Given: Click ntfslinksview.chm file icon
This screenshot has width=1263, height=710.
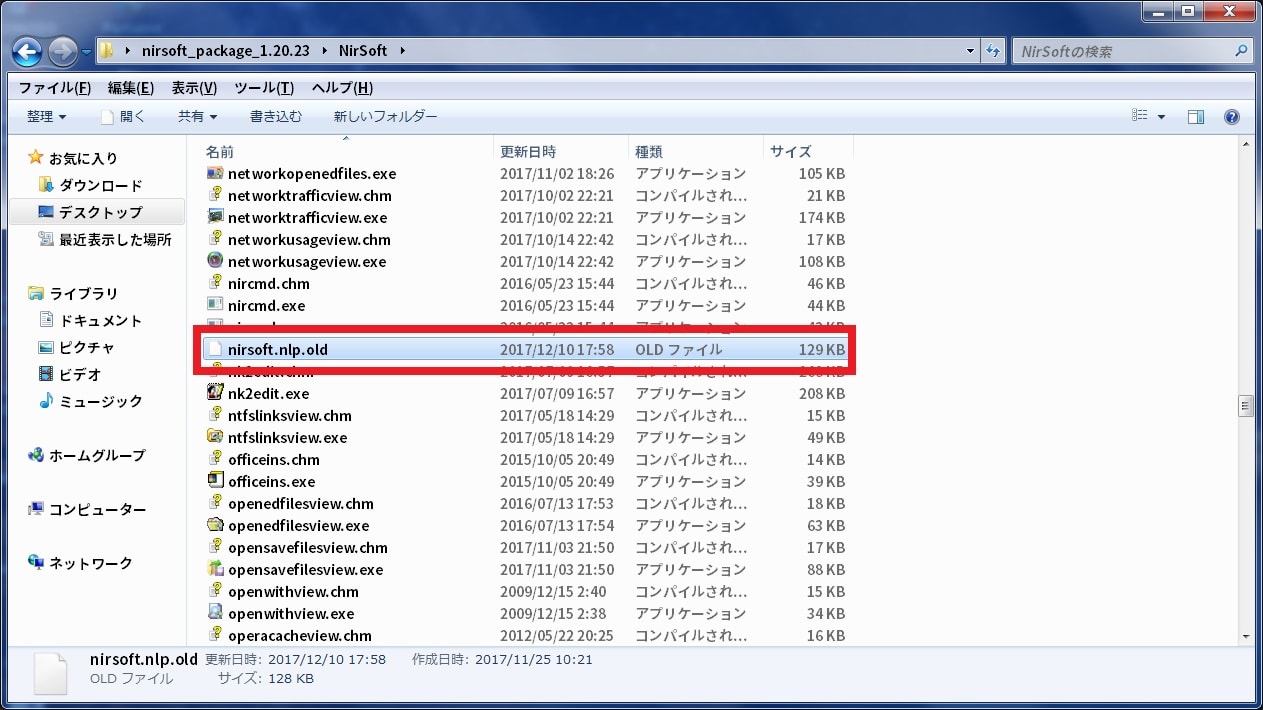Looking at the screenshot, I should click(x=214, y=415).
